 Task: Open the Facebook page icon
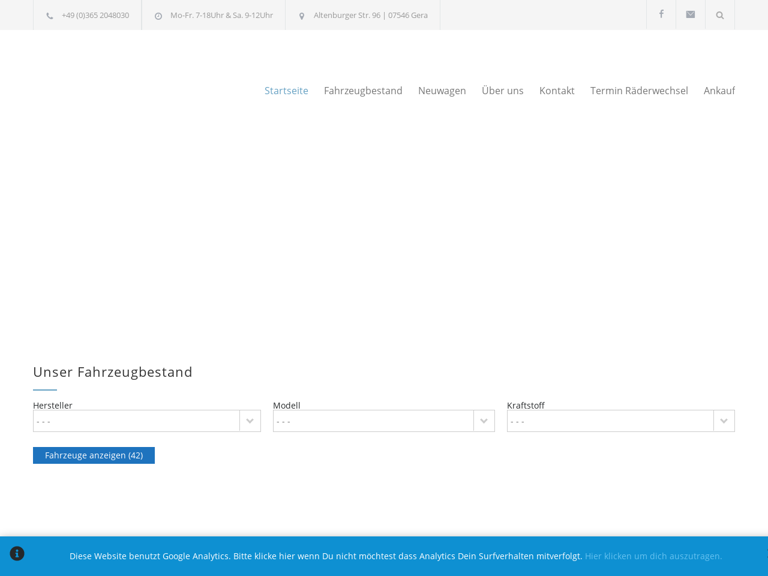pyautogui.click(x=661, y=14)
